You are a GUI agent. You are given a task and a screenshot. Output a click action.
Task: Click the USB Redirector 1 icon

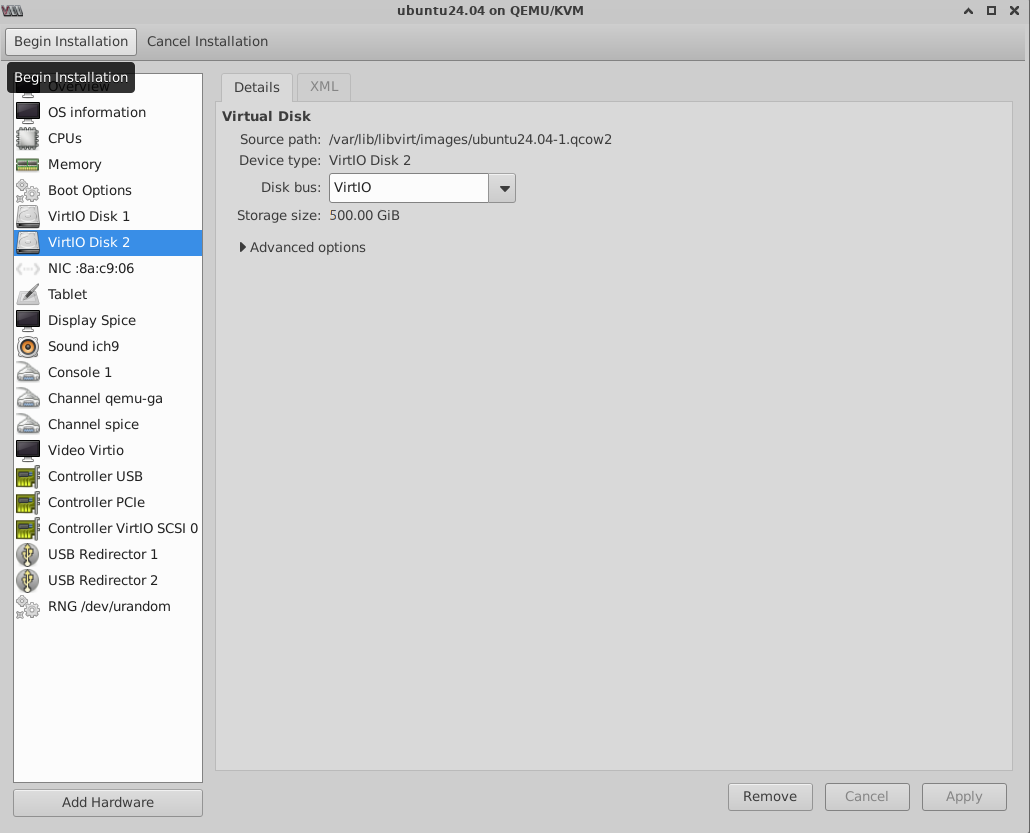pyautogui.click(x=28, y=554)
